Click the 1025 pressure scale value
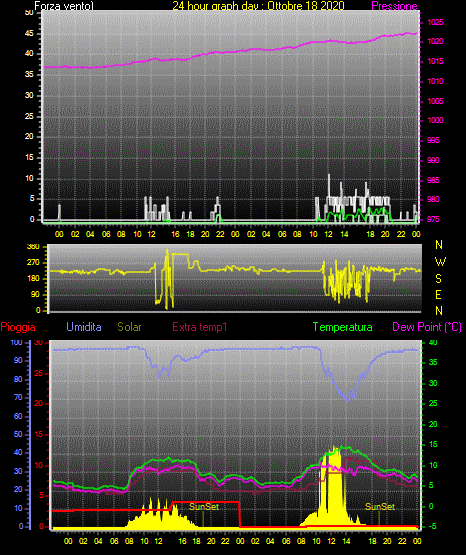The image size is (466, 555). (x=435, y=22)
